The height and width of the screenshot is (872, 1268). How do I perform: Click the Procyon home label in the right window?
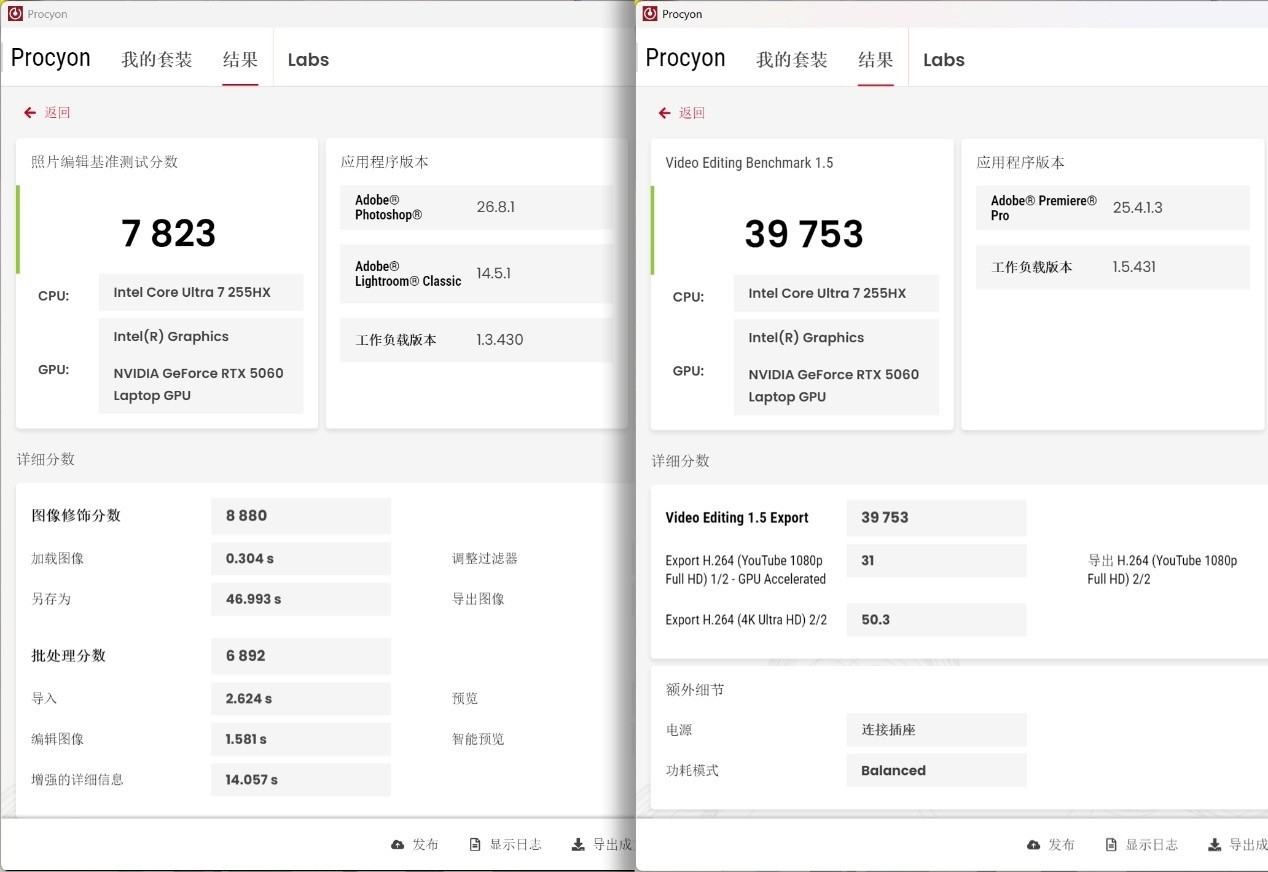[x=685, y=58]
